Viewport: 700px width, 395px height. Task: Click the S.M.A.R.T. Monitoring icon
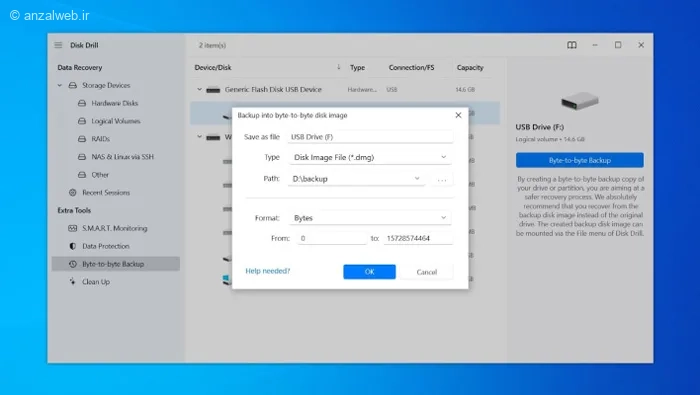(x=72, y=228)
